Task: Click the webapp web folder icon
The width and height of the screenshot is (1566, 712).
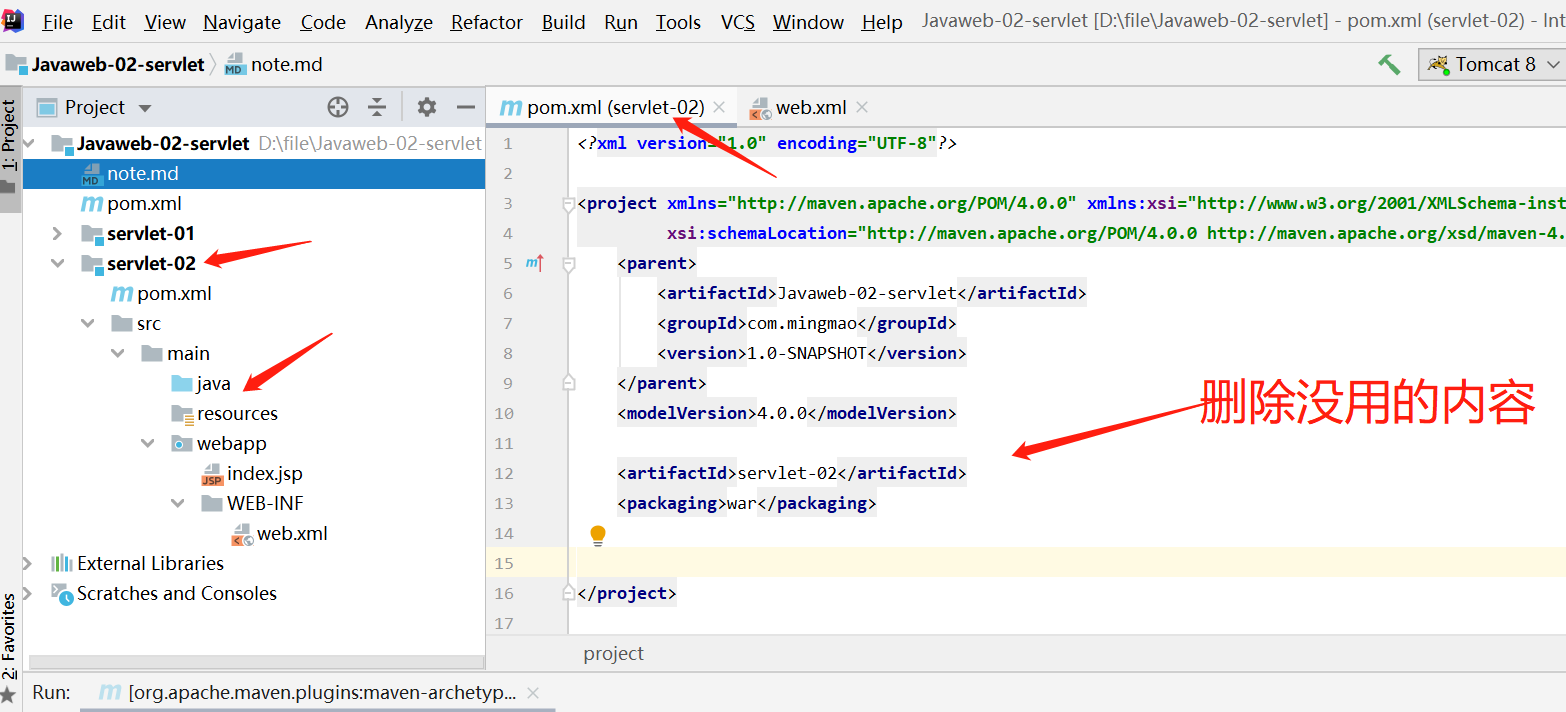Action: pos(182,444)
